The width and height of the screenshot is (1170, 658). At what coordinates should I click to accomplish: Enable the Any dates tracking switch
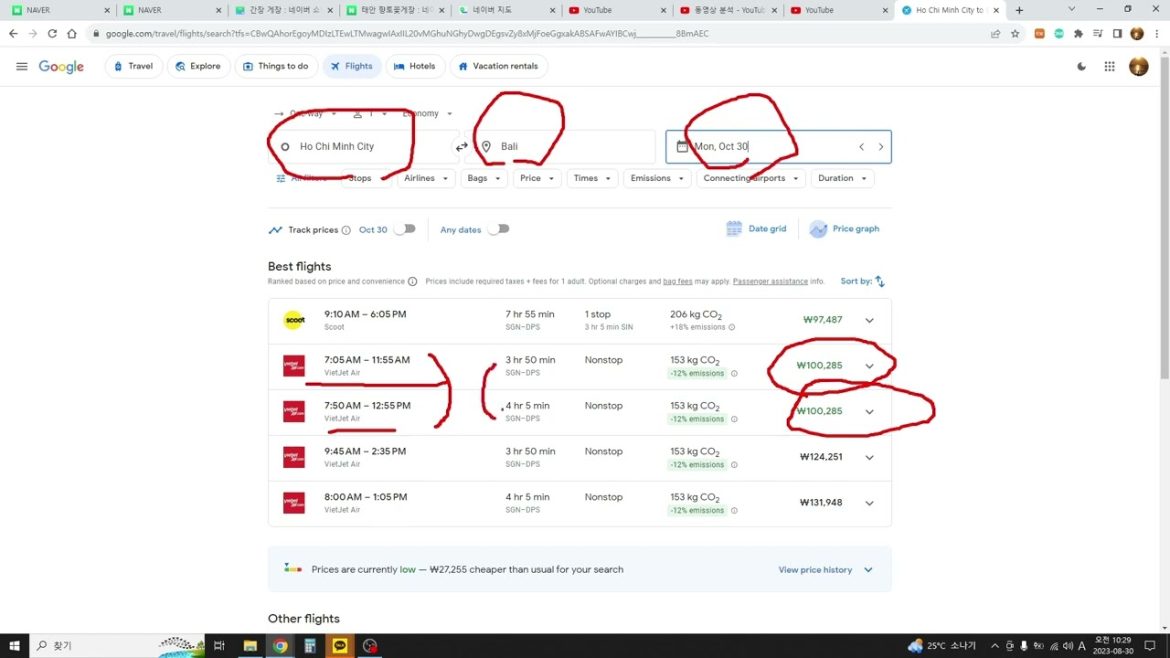[x=497, y=229]
